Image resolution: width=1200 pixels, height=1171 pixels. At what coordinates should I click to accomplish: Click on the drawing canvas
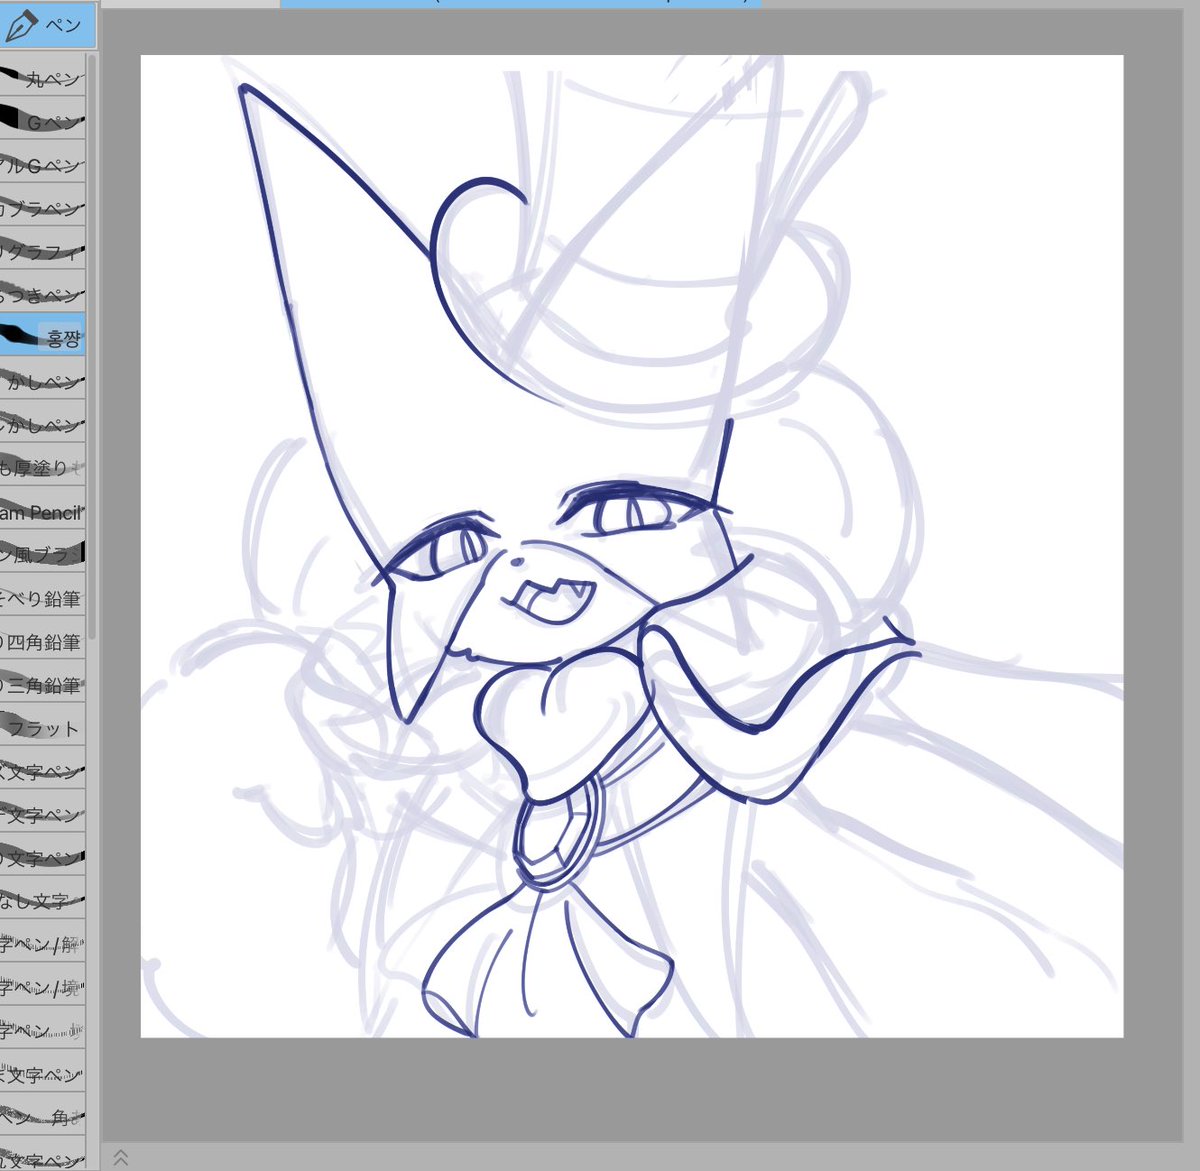(632, 546)
